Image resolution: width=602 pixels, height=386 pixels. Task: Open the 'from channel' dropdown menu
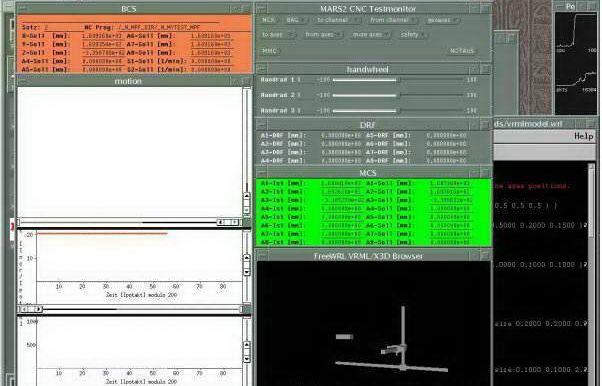tap(393, 20)
